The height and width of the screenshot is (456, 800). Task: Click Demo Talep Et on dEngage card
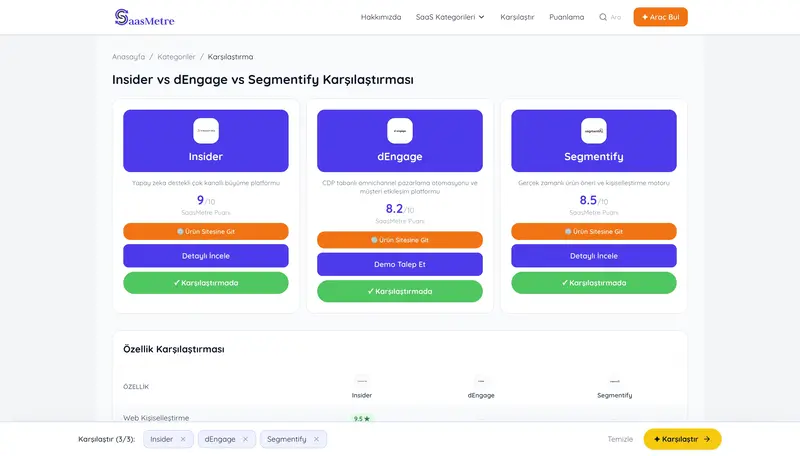pyautogui.click(x=399, y=264)
